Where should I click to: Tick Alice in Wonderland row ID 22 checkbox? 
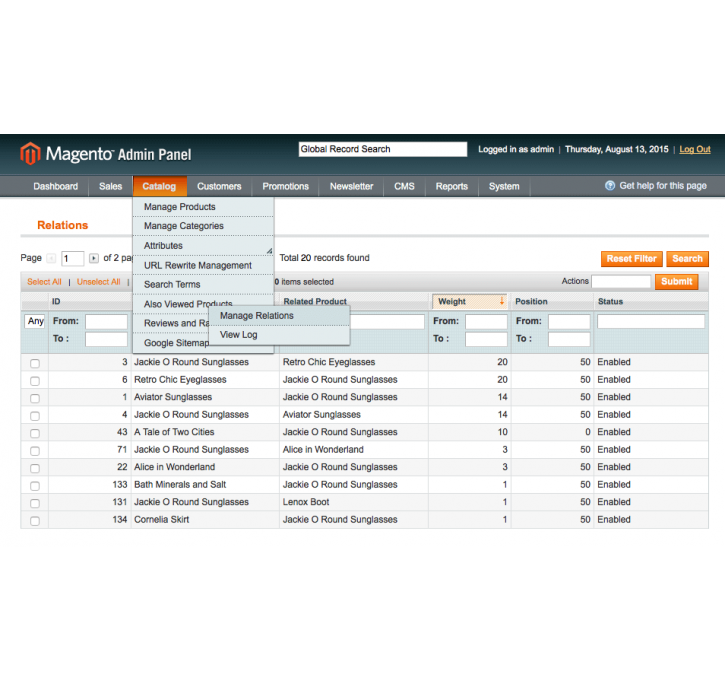click(35, 468)
